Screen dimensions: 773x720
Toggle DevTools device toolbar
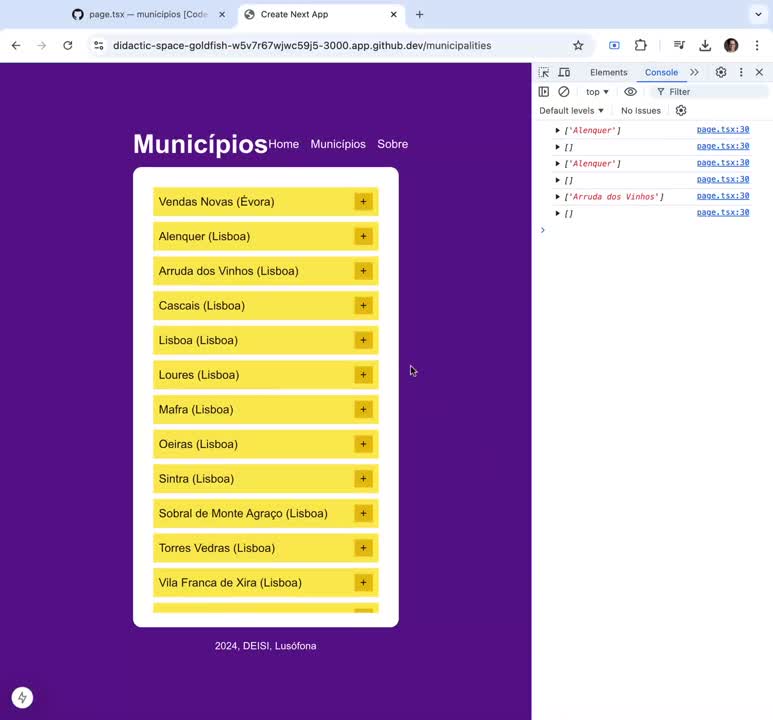click(564, 72)
